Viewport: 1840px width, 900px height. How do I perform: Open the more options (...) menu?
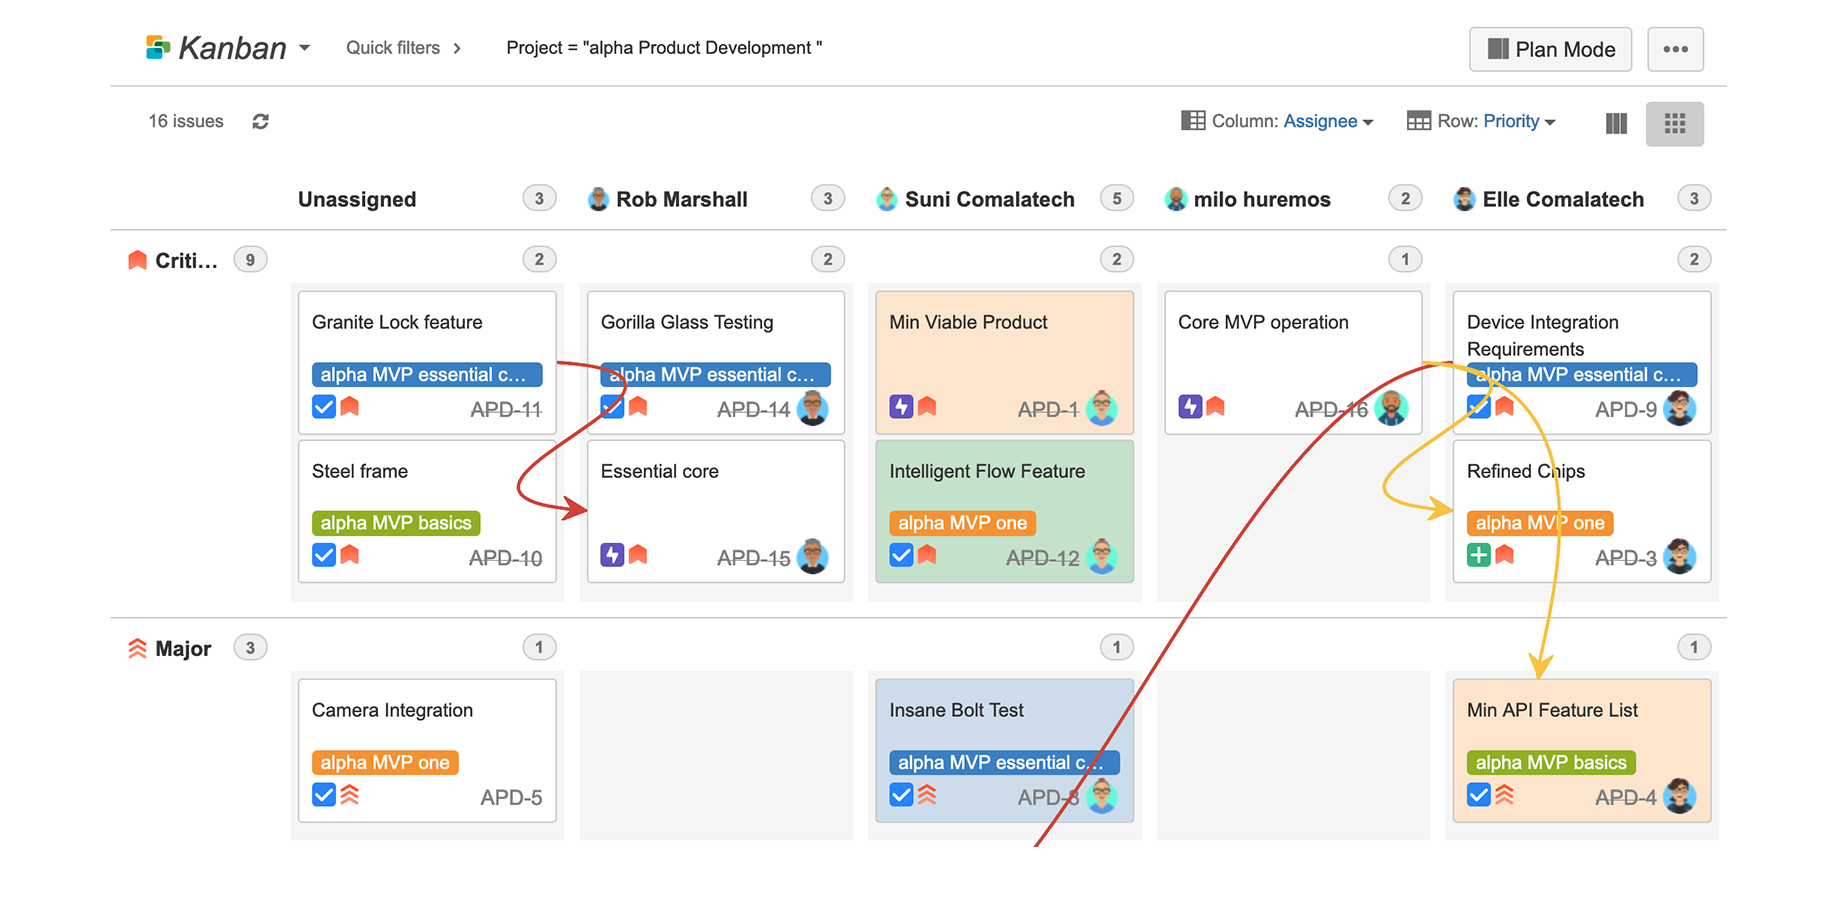pyautogui.click(x=1675, y=49)
